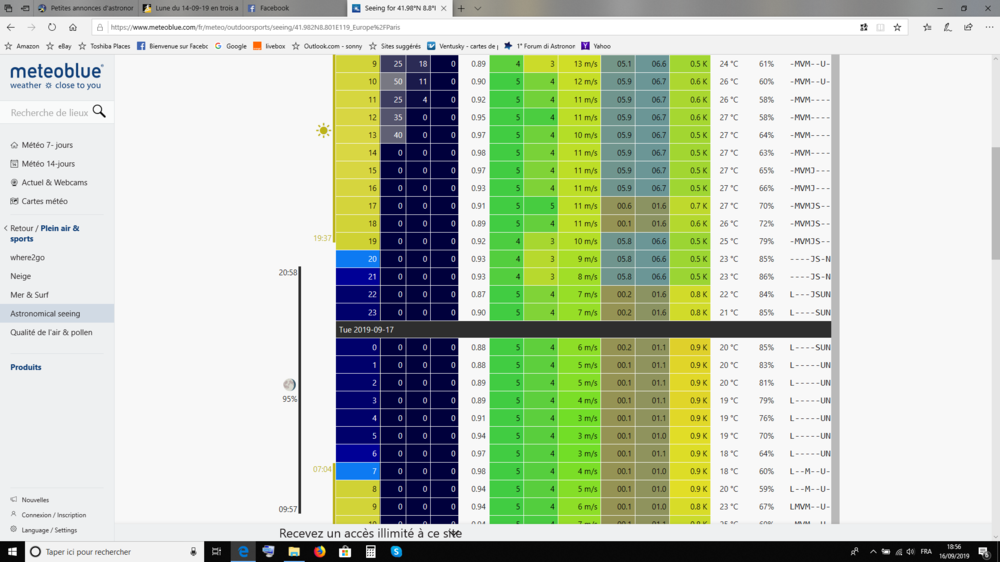Open Connexion / Inscription link

(x=54, y=515)
